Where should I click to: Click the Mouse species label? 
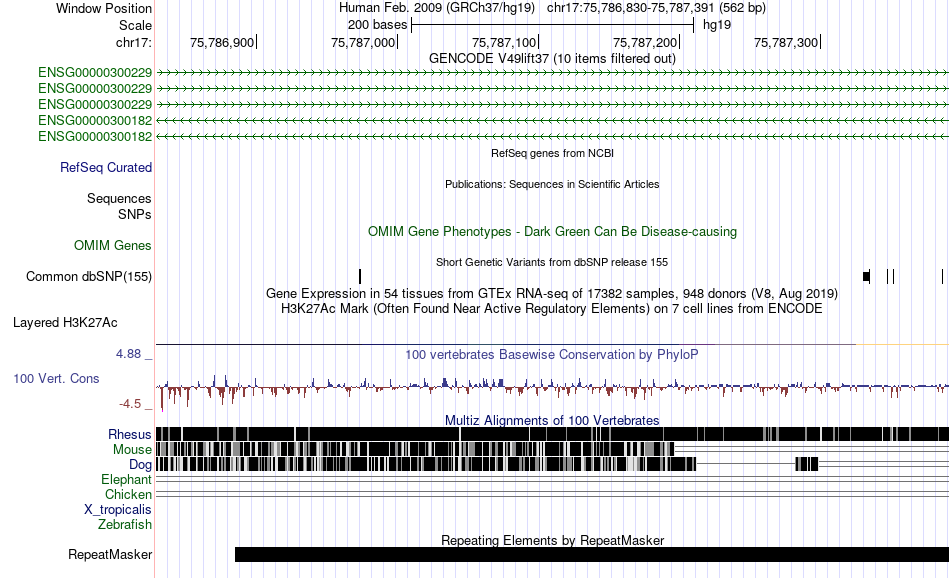(x=132, y=450)
